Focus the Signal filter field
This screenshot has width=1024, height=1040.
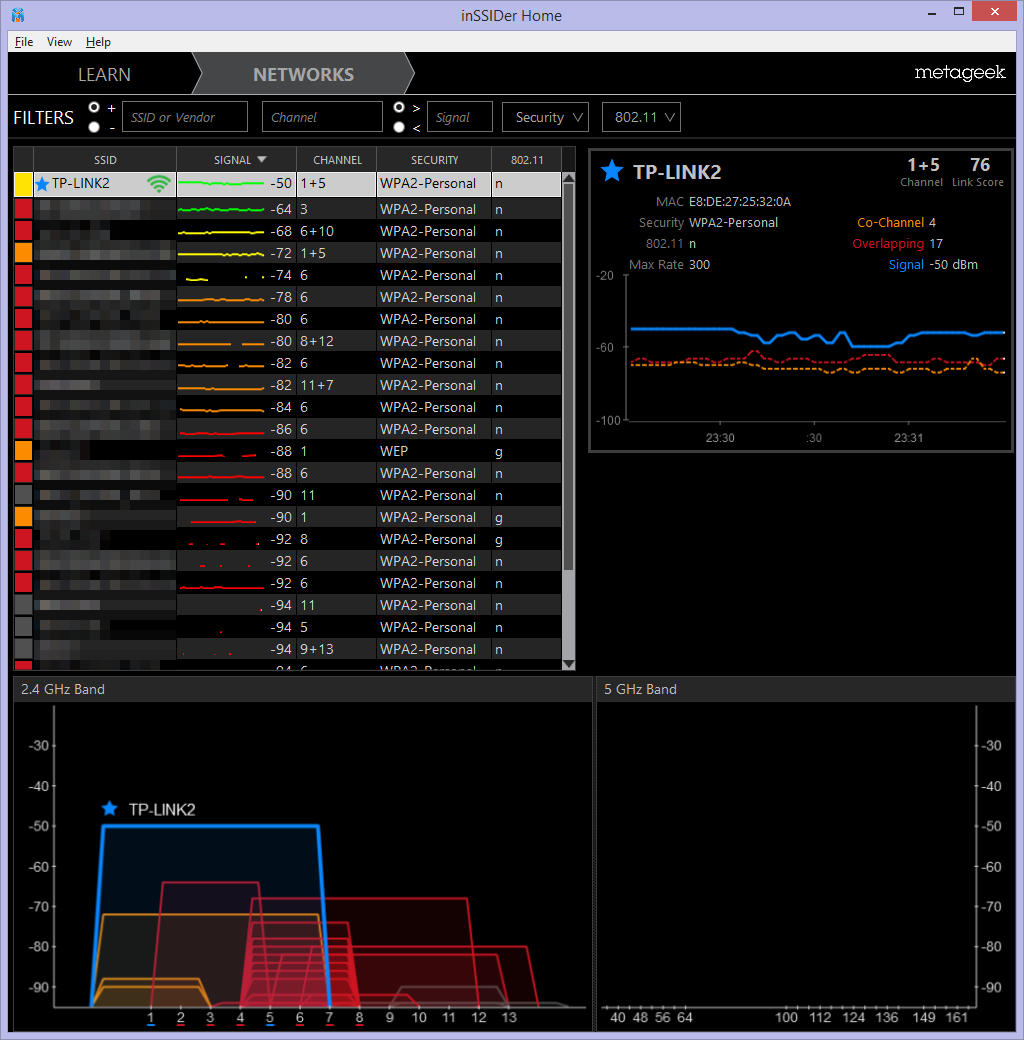[460, 117]
